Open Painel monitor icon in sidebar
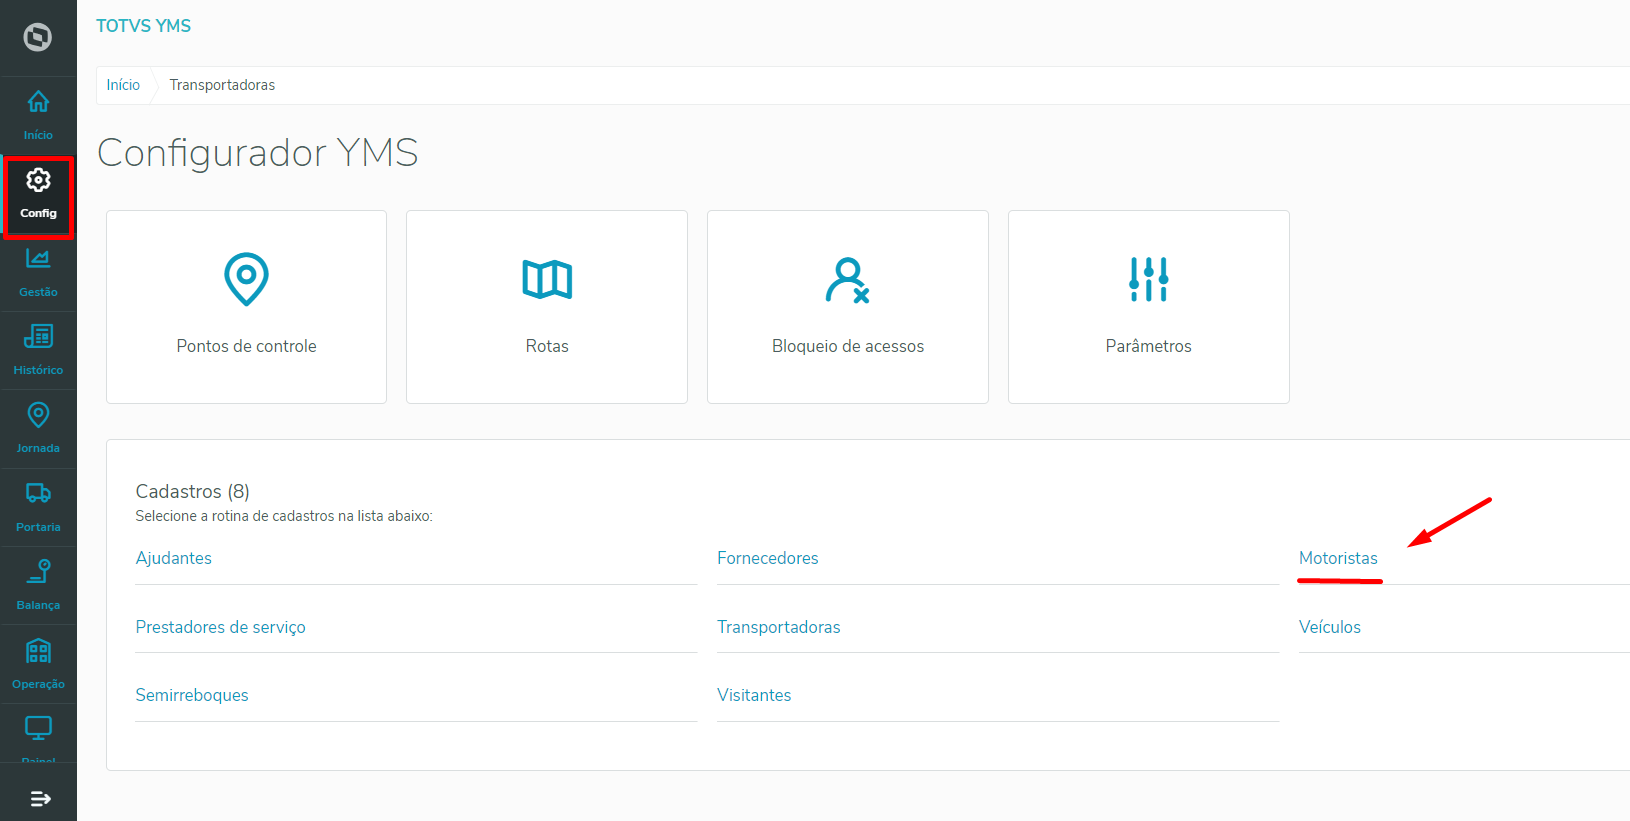 (x=38, y=728)
